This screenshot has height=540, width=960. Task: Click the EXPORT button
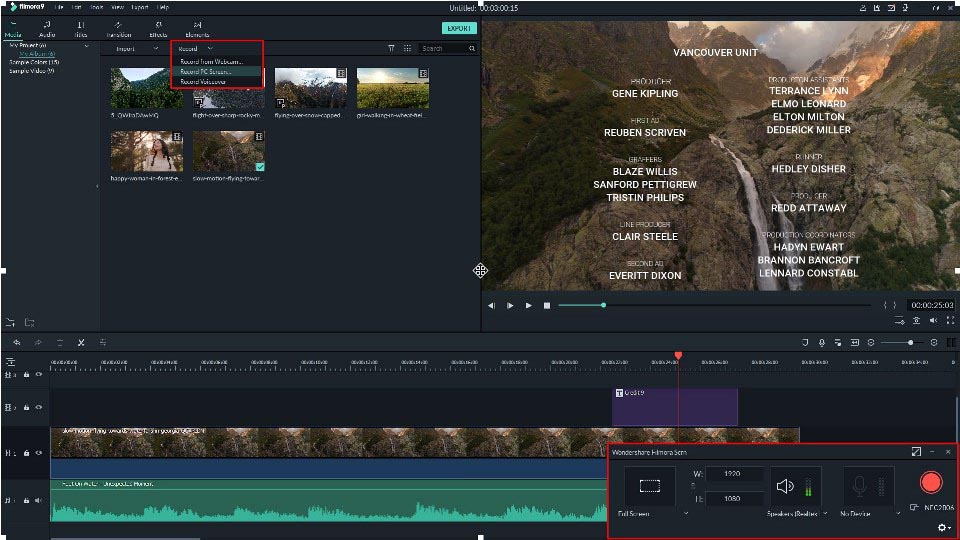click(459, 28)
